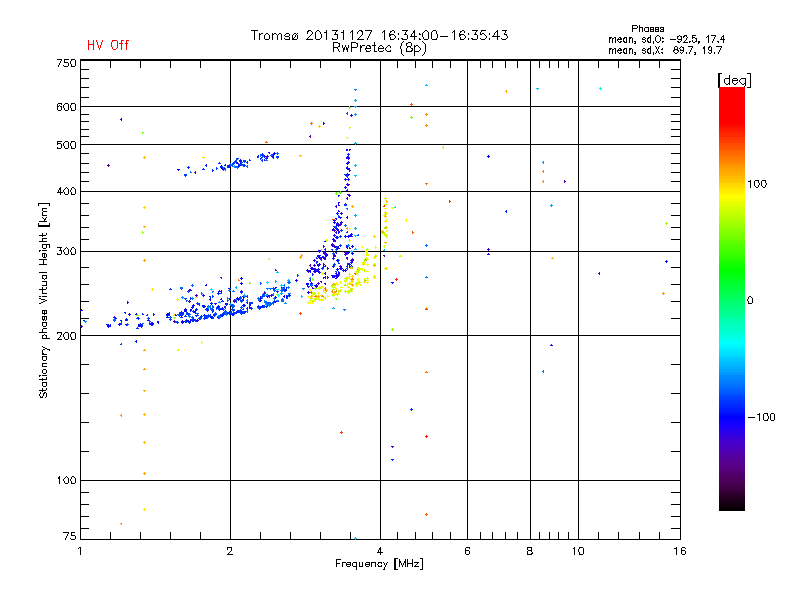Viewport: 800px width, 600px height.
Task: Click the red 'HV Off' label
Action: coord(108,45)
